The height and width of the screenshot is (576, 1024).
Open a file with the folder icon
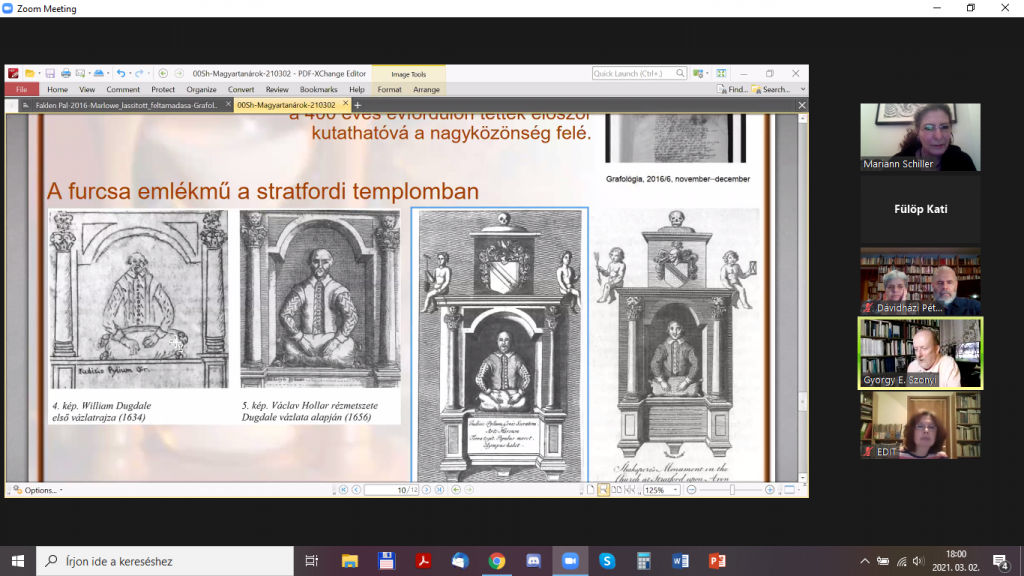click(x=29, y=74)
